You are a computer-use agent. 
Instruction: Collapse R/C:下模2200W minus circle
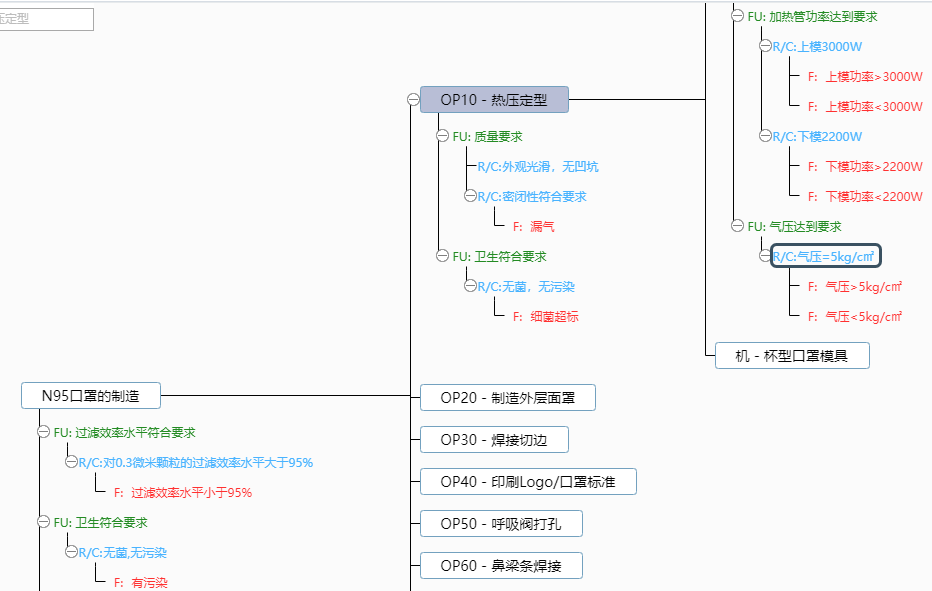(765, 136)
